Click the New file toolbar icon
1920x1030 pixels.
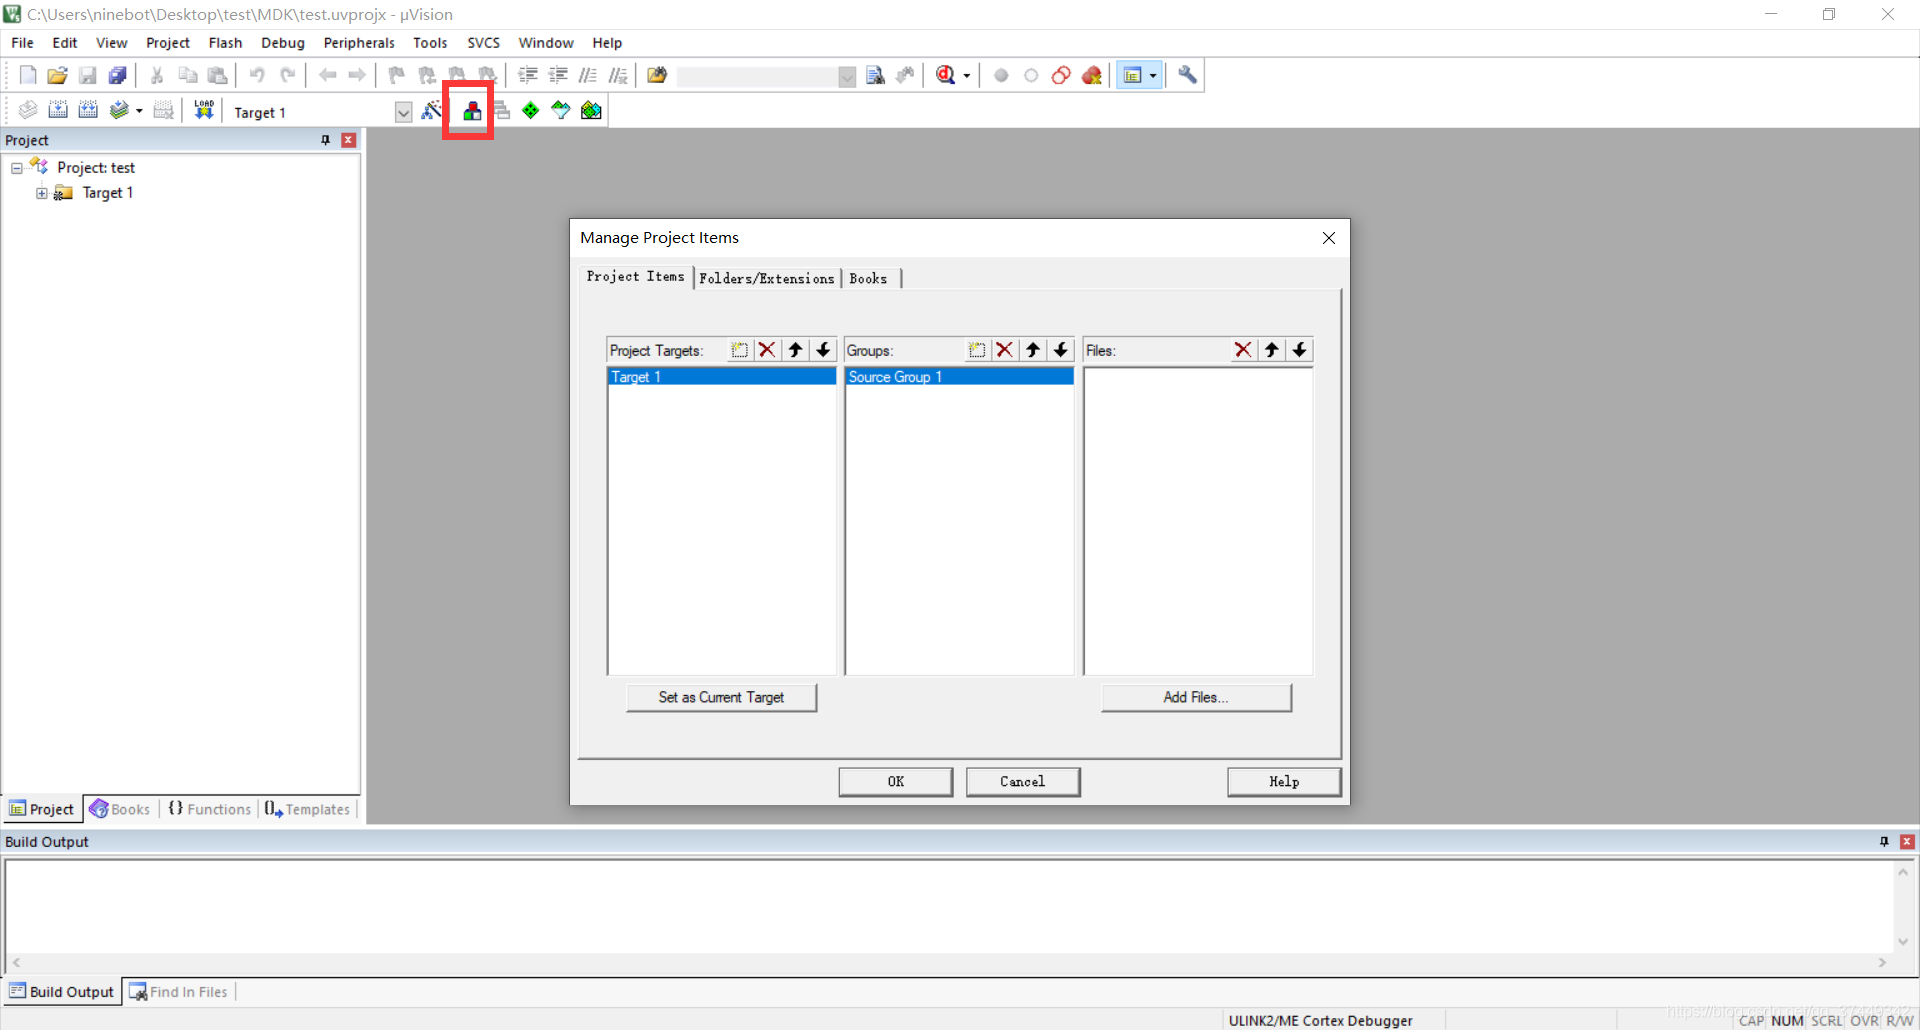(x=28, y=75)
